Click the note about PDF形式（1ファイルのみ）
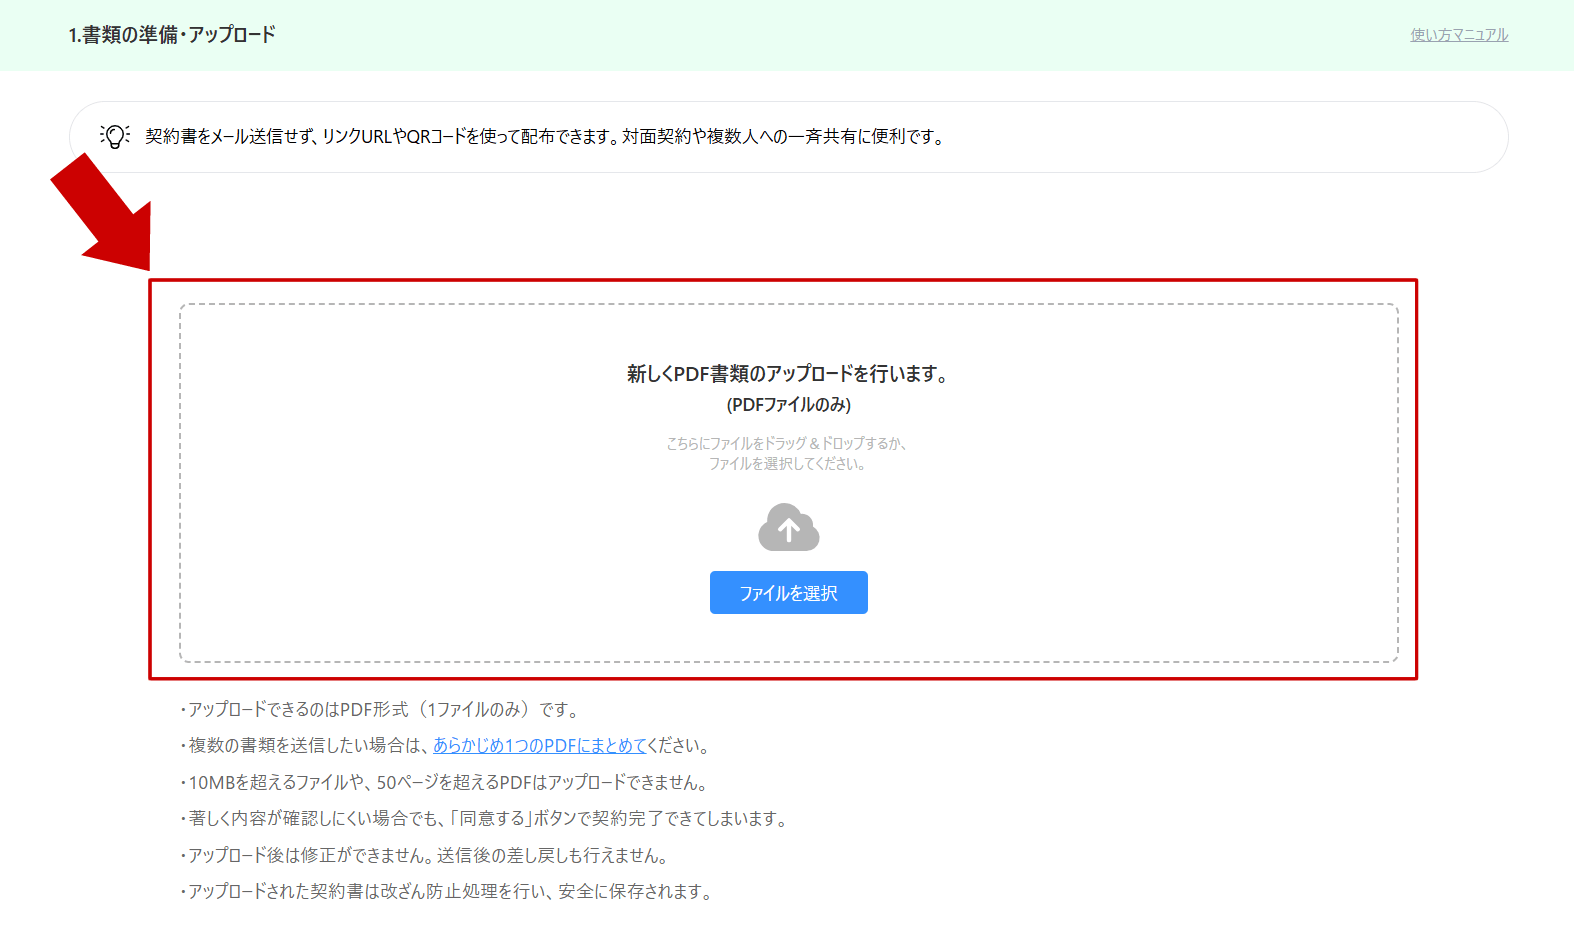The width and height of the screenshot is (1574, 930). [x=380, y=710]
